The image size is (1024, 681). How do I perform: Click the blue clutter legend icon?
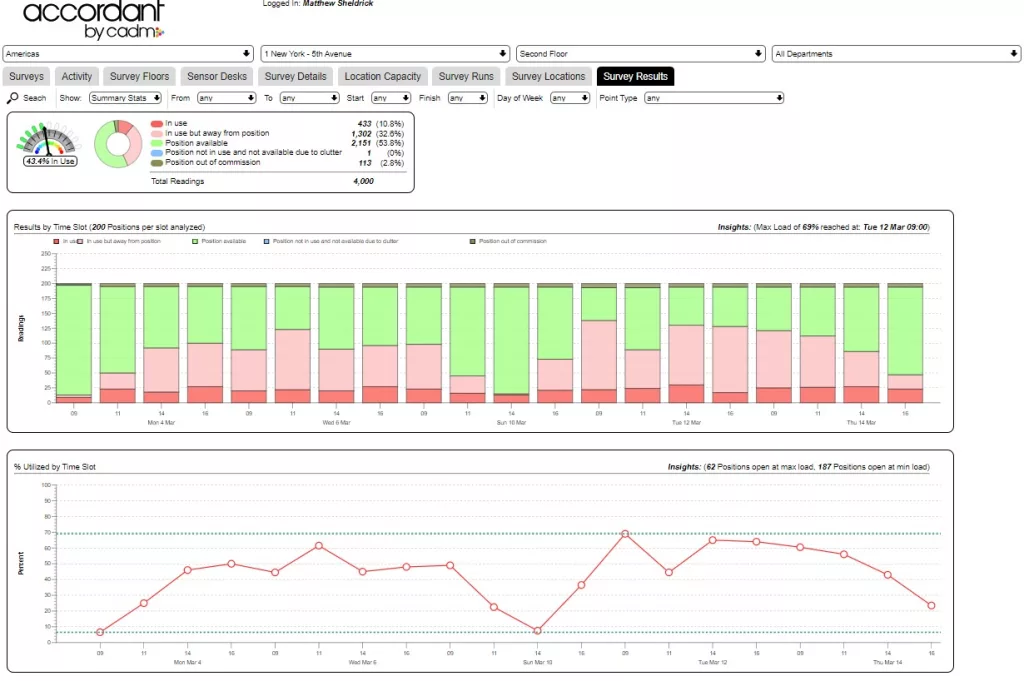(155, 153)
